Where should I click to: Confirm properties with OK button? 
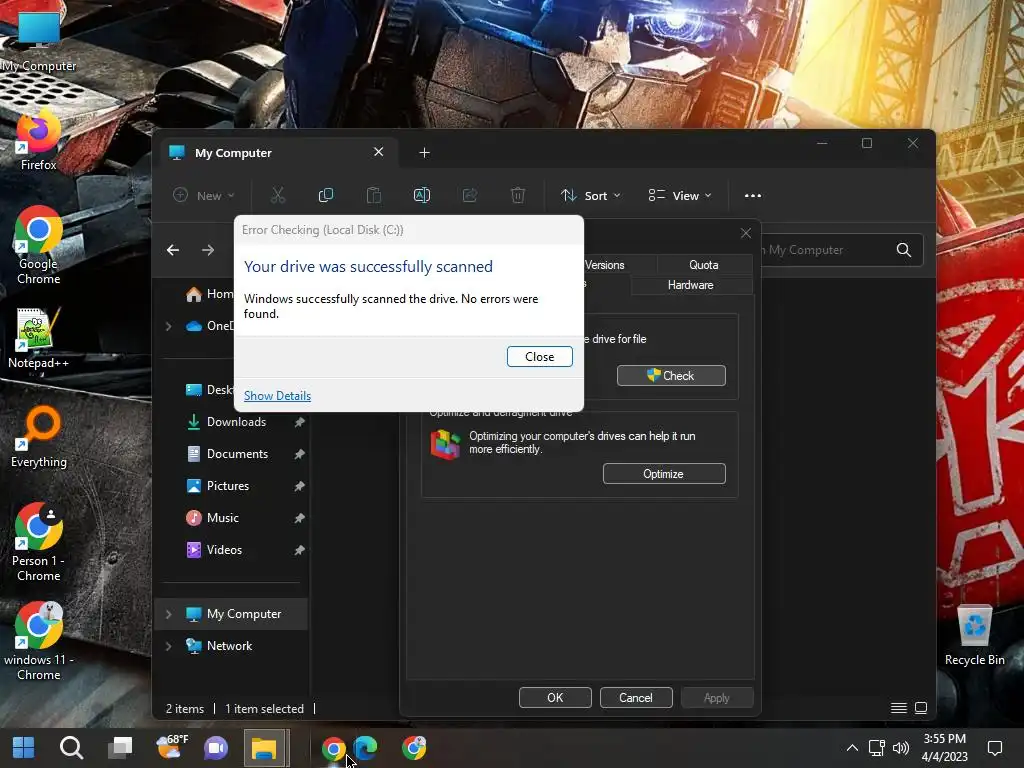point(555,697)
